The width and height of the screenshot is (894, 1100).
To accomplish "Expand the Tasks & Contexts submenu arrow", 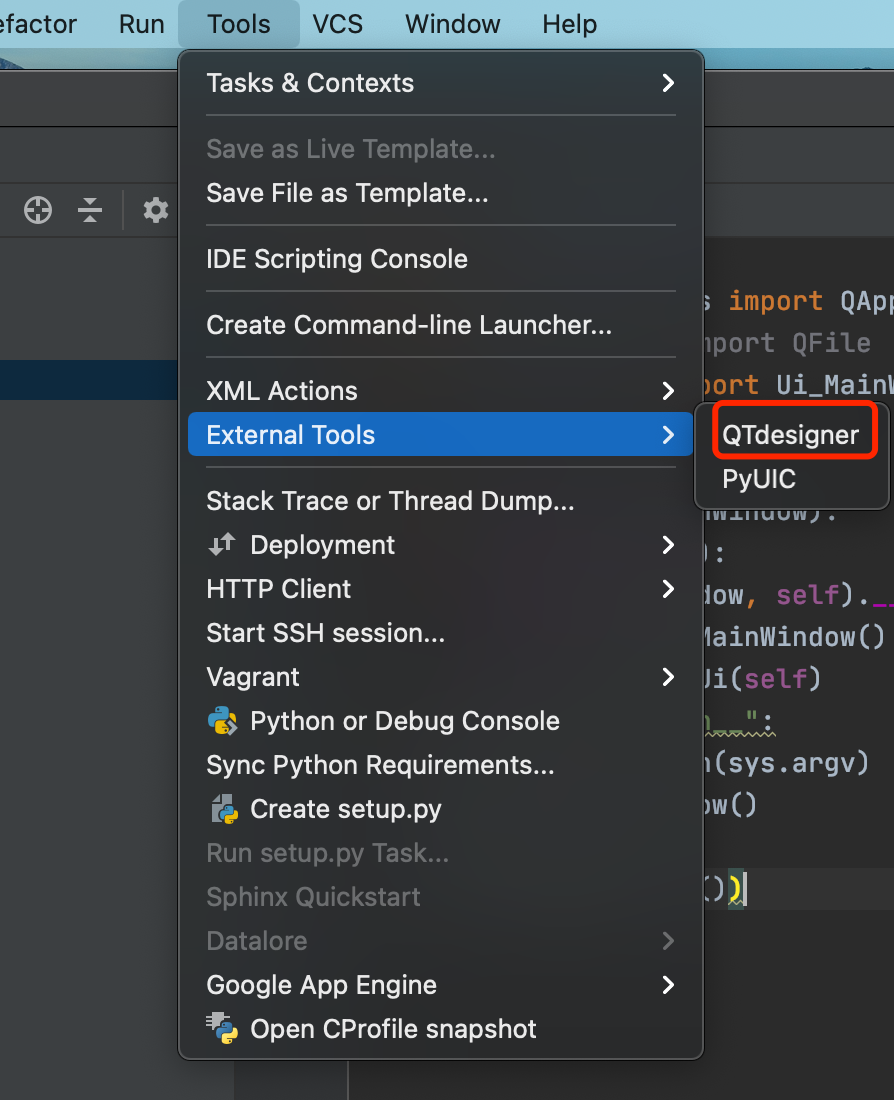I will tap(668, 83).
